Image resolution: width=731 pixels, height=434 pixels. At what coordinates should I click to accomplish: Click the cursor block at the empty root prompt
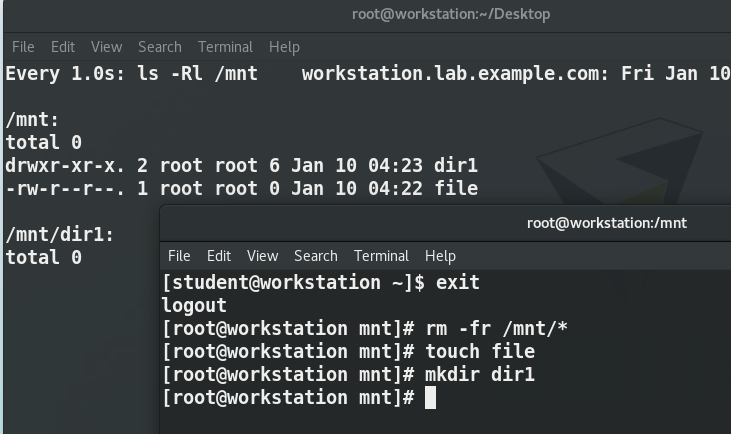[430, 398]
